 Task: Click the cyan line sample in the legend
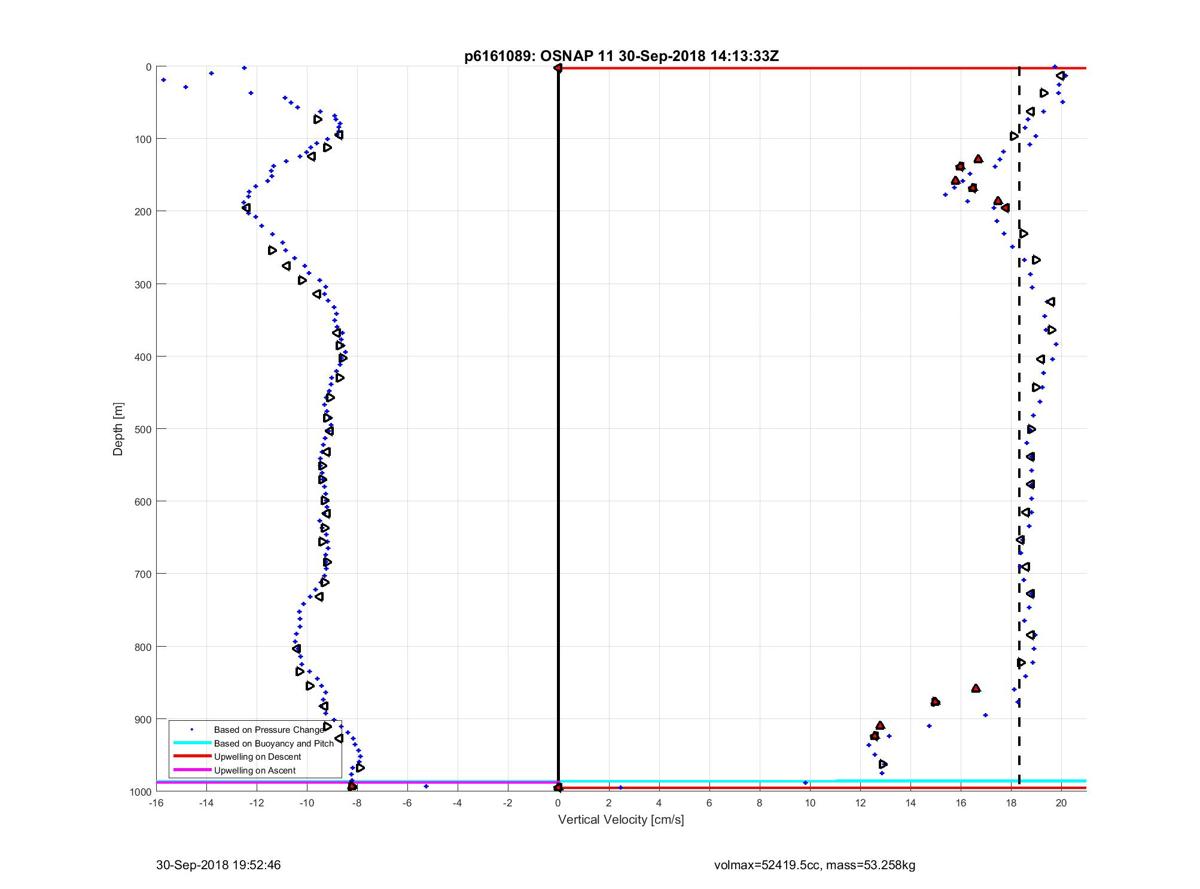(191, 744)
